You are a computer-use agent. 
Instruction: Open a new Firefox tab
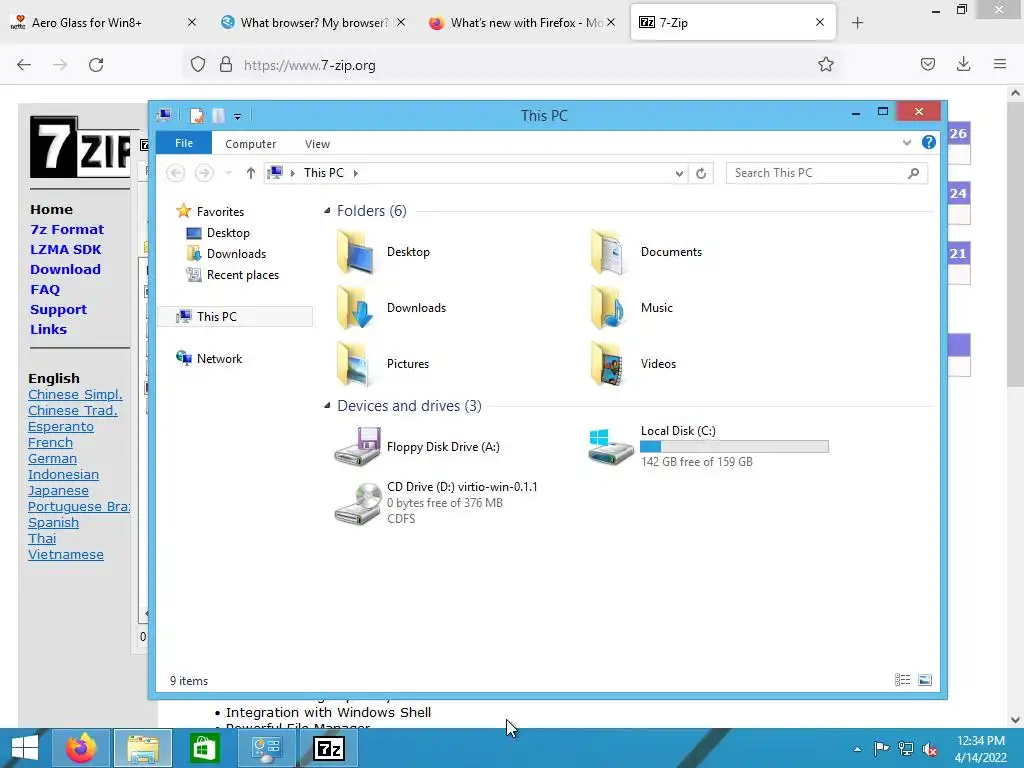[x=857, y=23]
